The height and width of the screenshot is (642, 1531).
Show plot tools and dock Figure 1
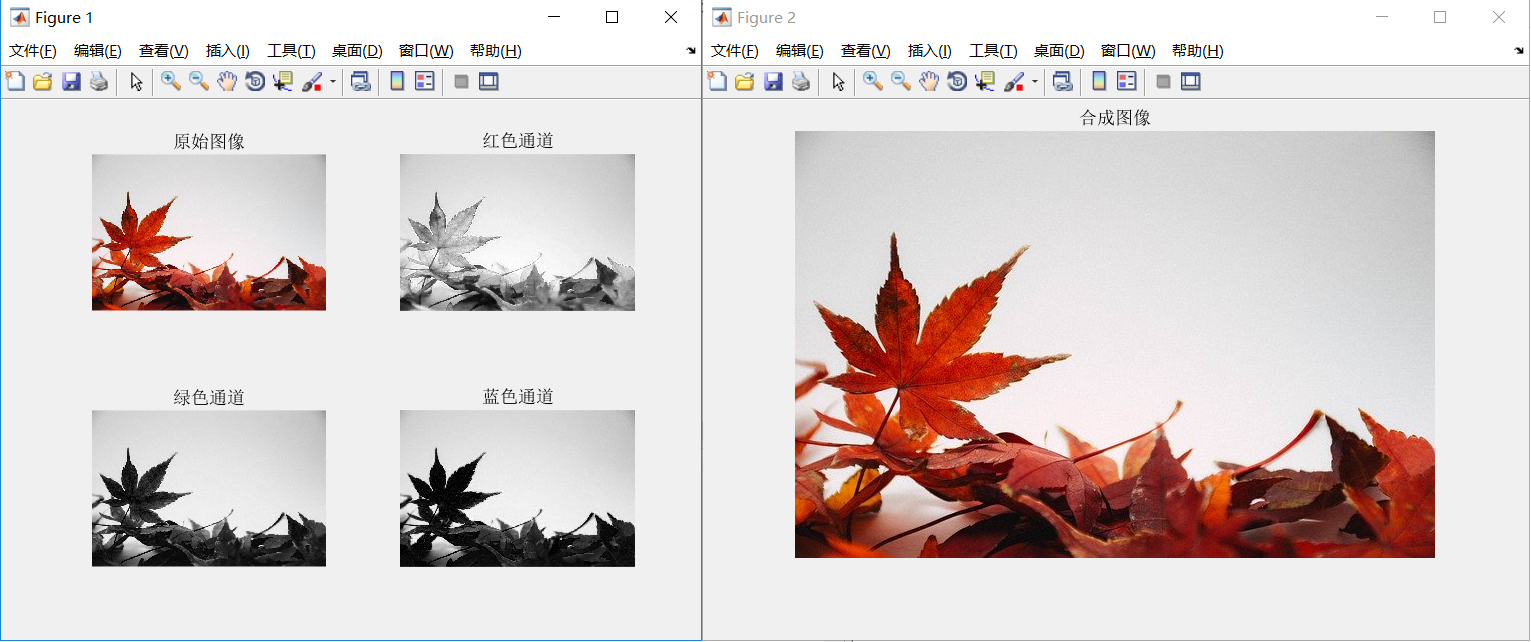tap(489, 82)
